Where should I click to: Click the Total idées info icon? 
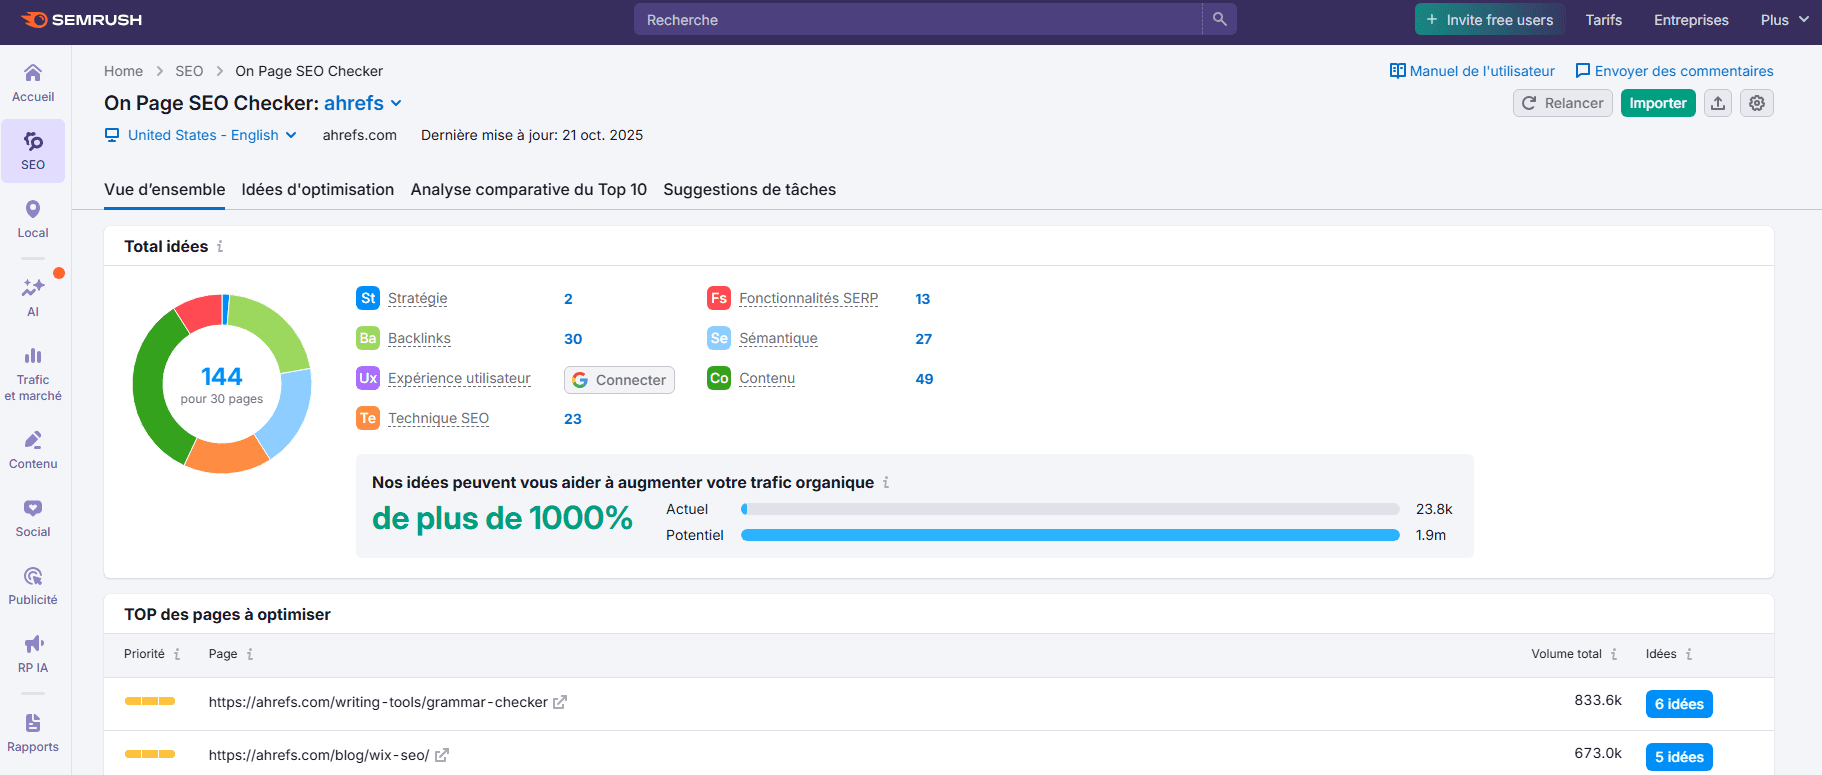220,246
